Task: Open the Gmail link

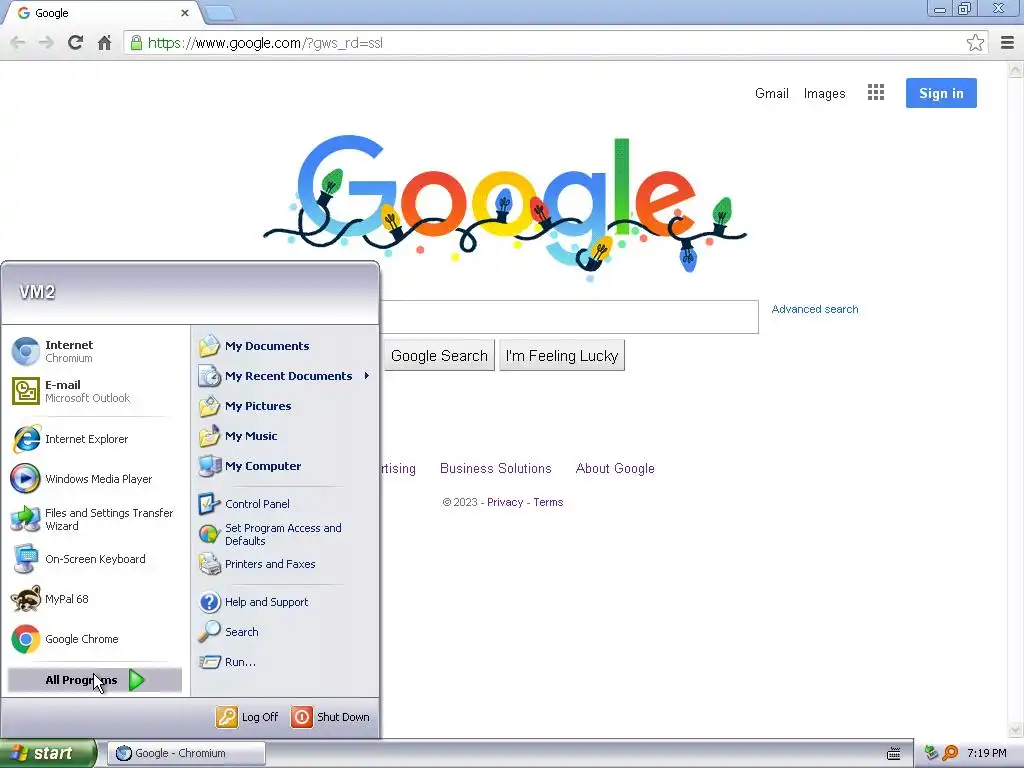Action: [772, 93]
